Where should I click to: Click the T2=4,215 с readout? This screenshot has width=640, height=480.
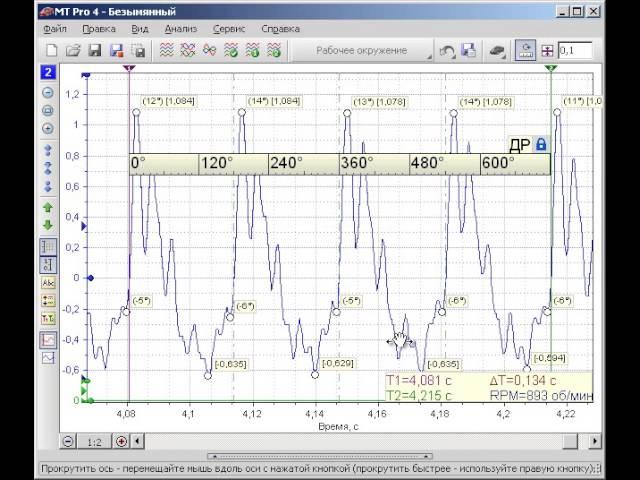[419, 395]
